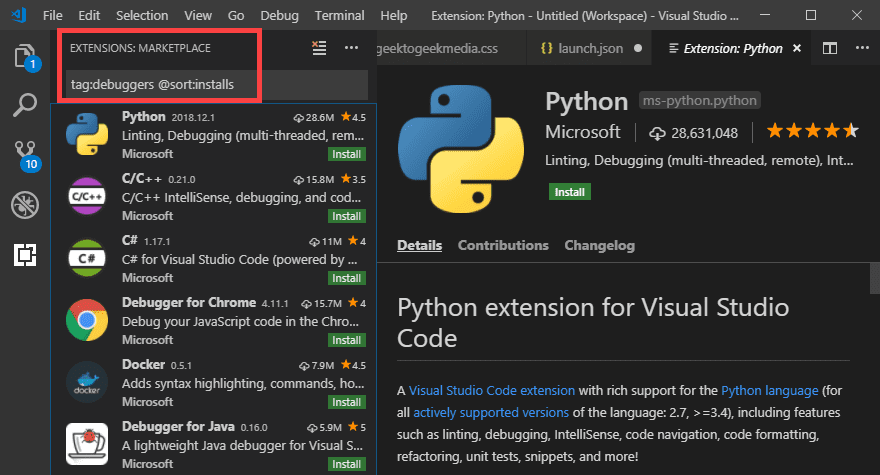The image size is (880, 475).
Task: Open the Search view icon
Action: pos(24,104)
